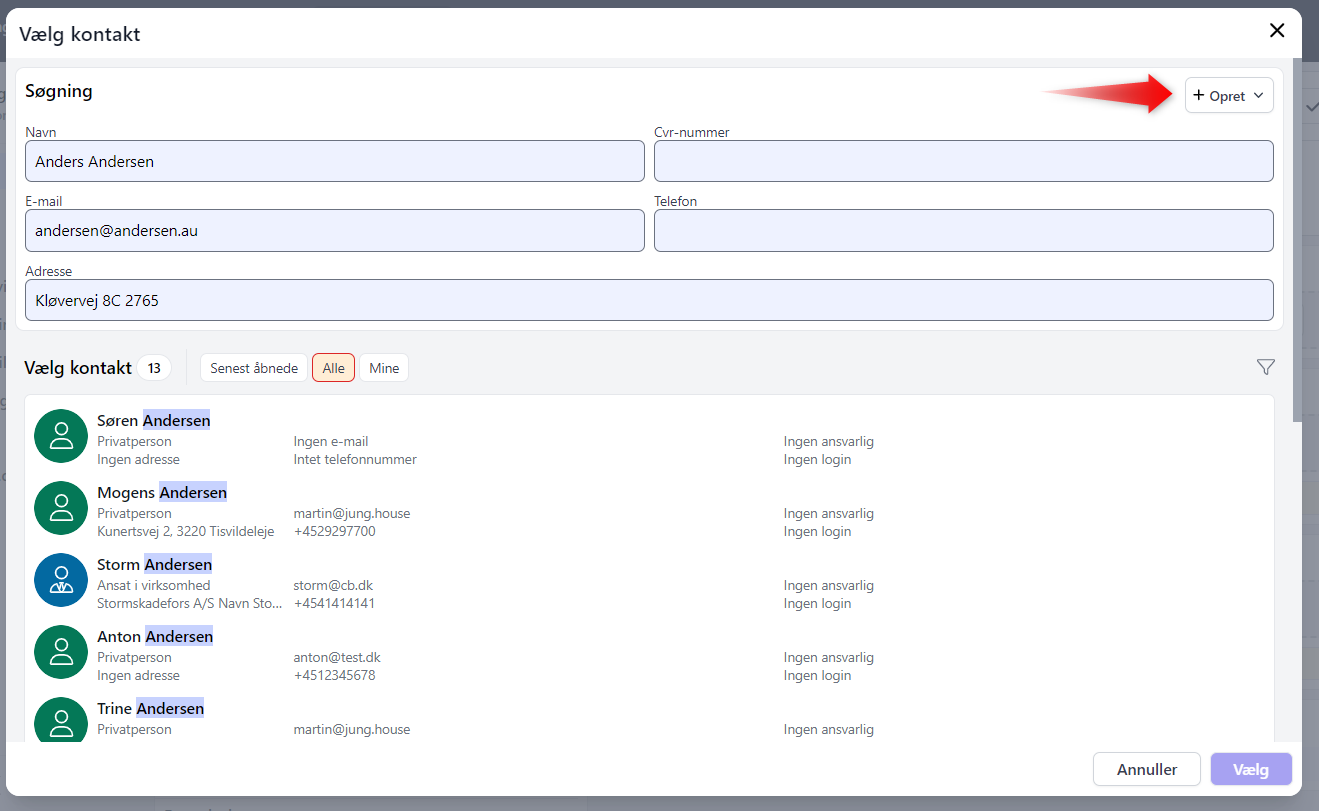
Task: Click the Adresse input field
Action: 649,300
